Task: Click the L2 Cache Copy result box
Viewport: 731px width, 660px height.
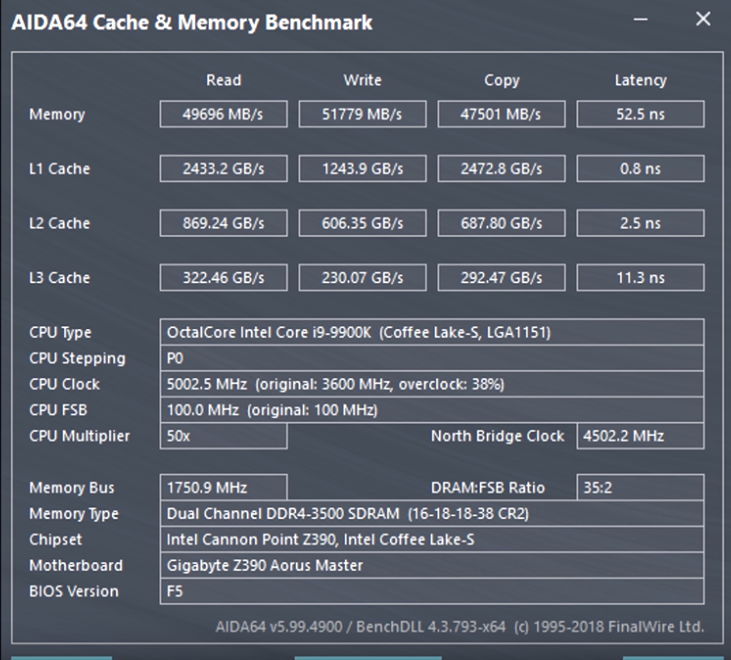Action: (x=502, y=223)
